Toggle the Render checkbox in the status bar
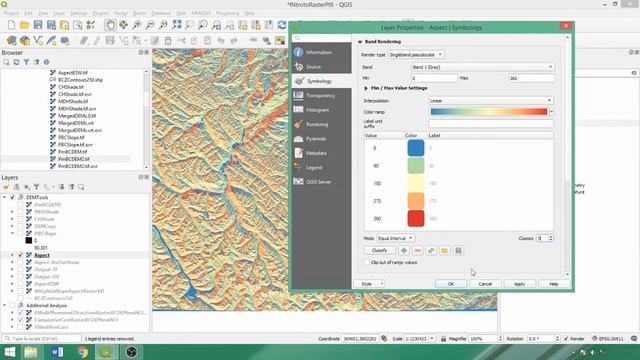Screen dimensions: 640x360 click(566, 339)
